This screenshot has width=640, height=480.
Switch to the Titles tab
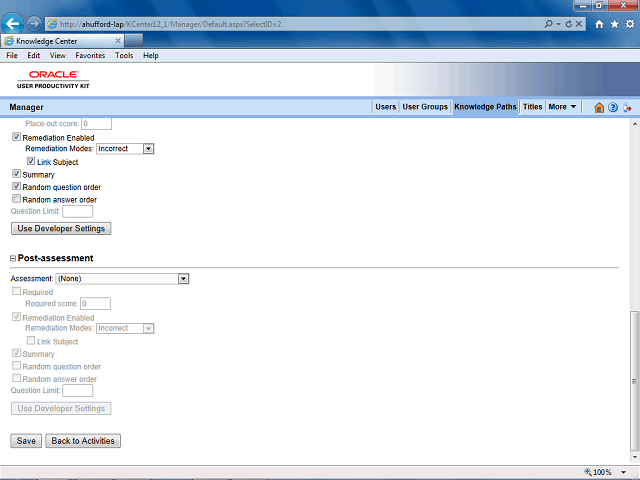coord(532,107)
